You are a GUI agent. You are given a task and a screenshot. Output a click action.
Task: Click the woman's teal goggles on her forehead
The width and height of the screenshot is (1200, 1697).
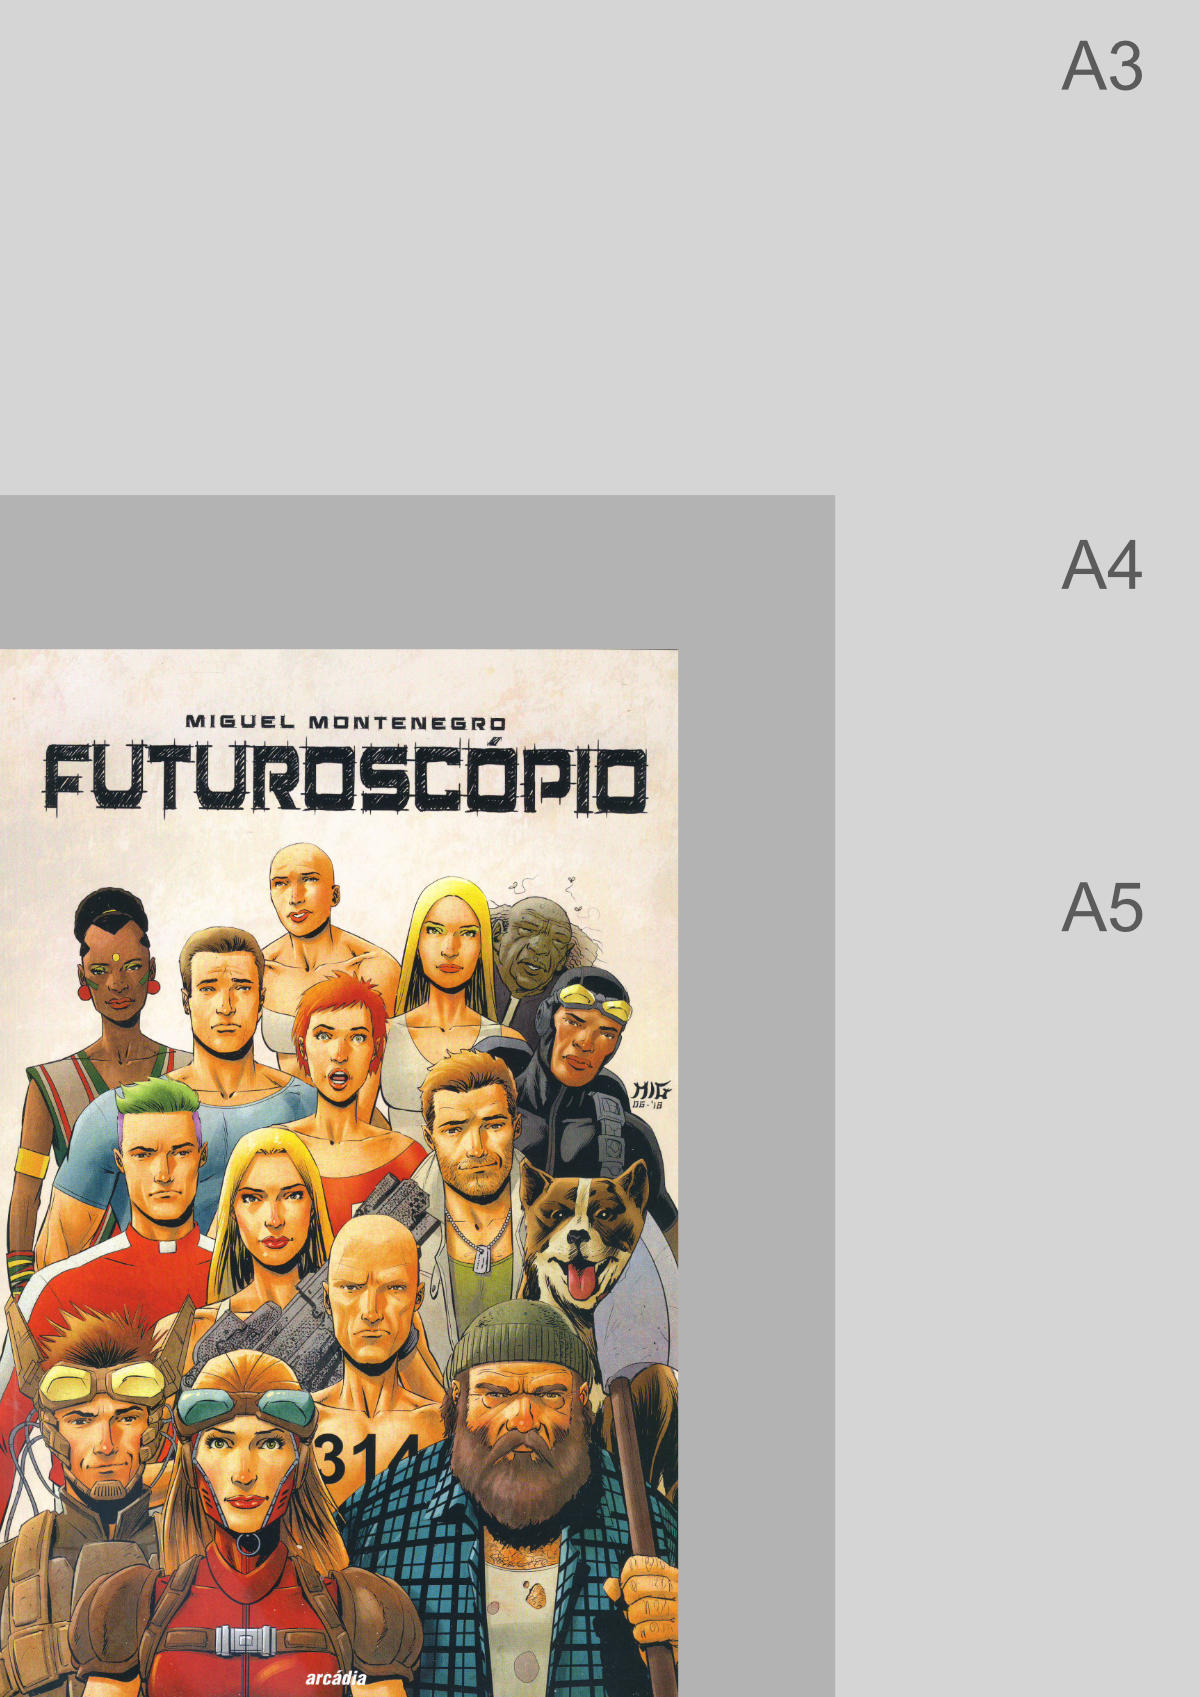[245, 1410]
